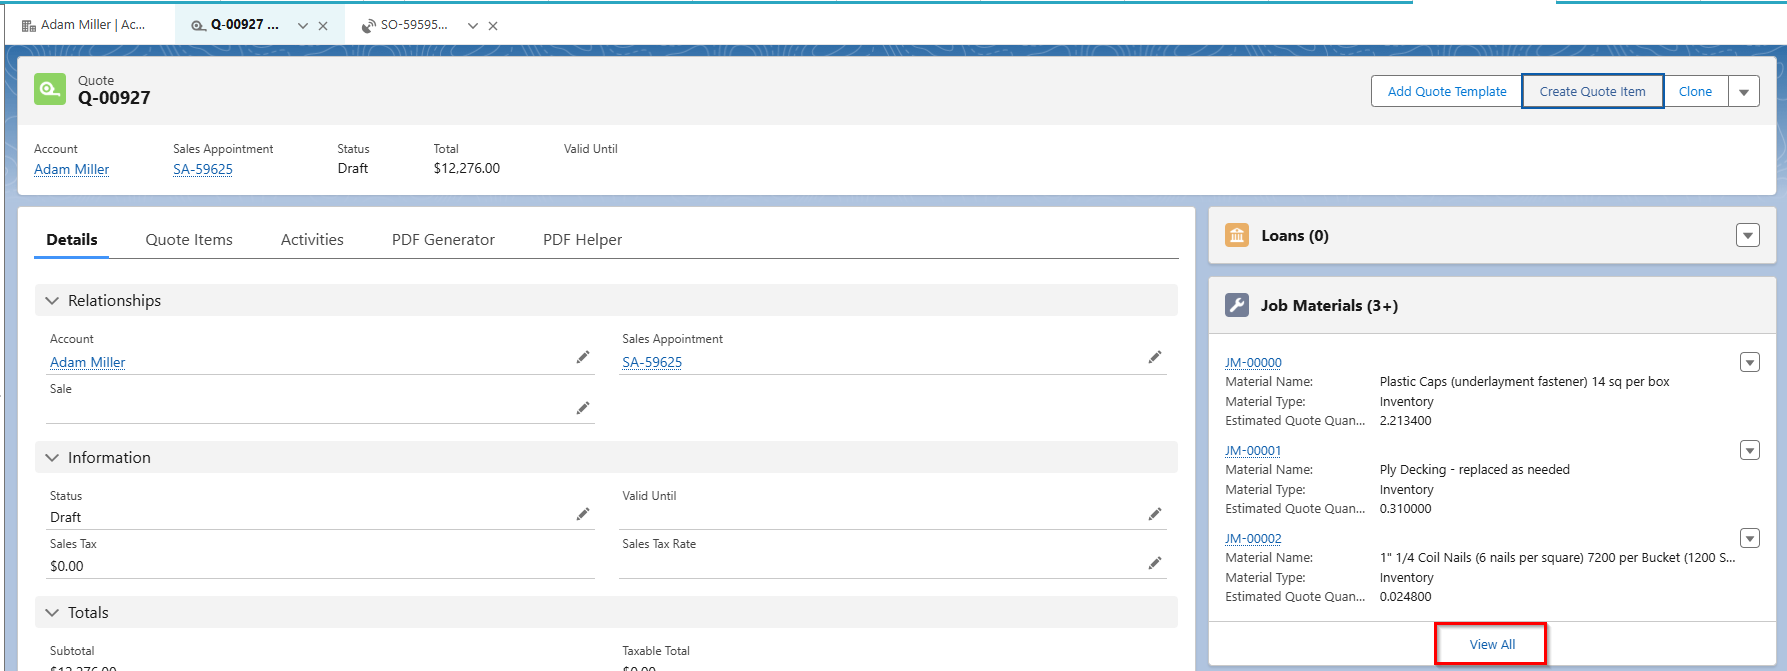Viewport: 1787px width, 671px height.
Task: Click View All job materials link
Action: tap(1492, 644)
